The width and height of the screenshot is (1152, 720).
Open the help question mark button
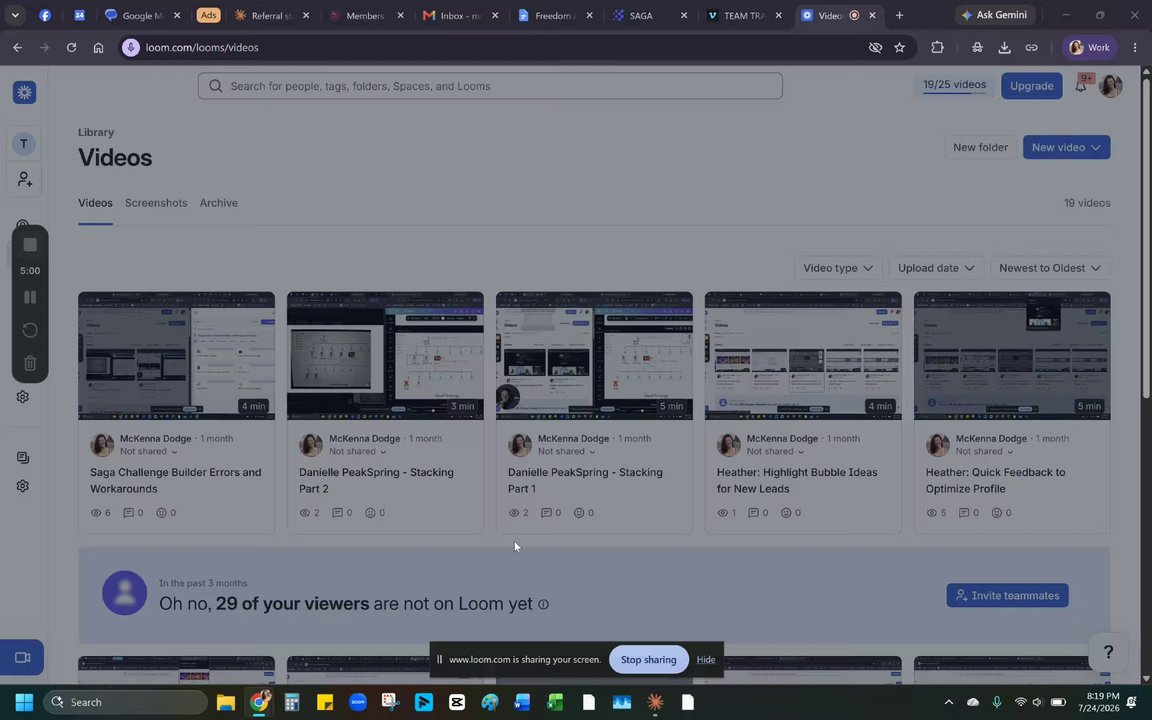(1108, 652)
